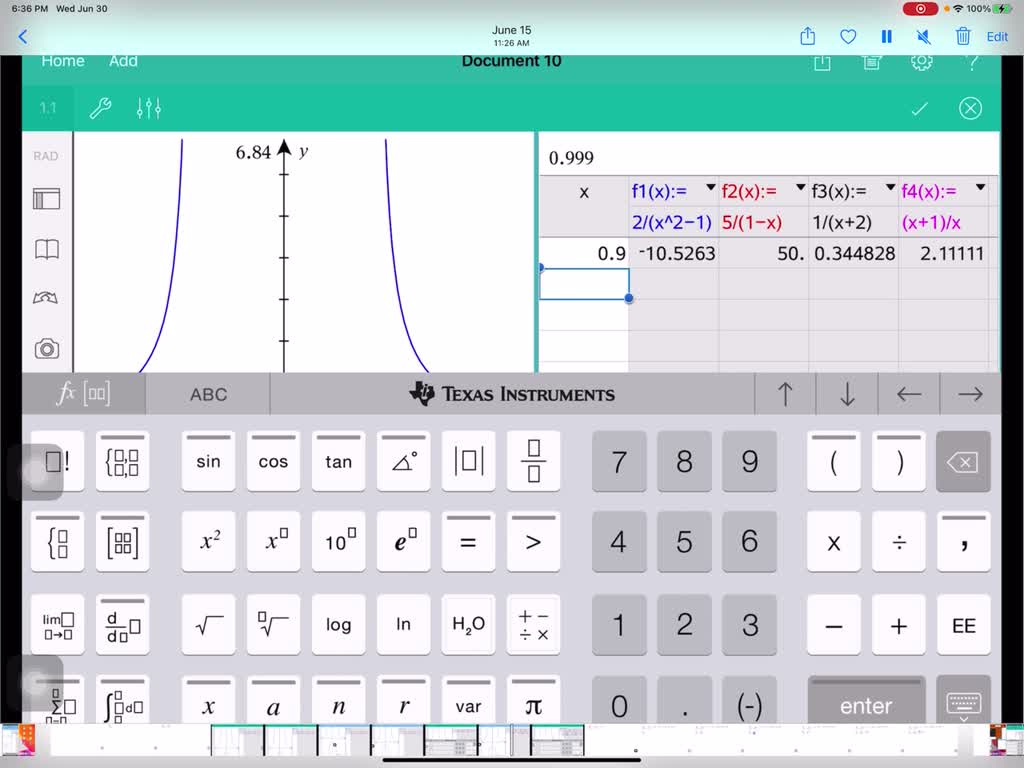Select the camera capture icon in sidebar
Screen dimensions: 1024x768
(x=45, y=348)
